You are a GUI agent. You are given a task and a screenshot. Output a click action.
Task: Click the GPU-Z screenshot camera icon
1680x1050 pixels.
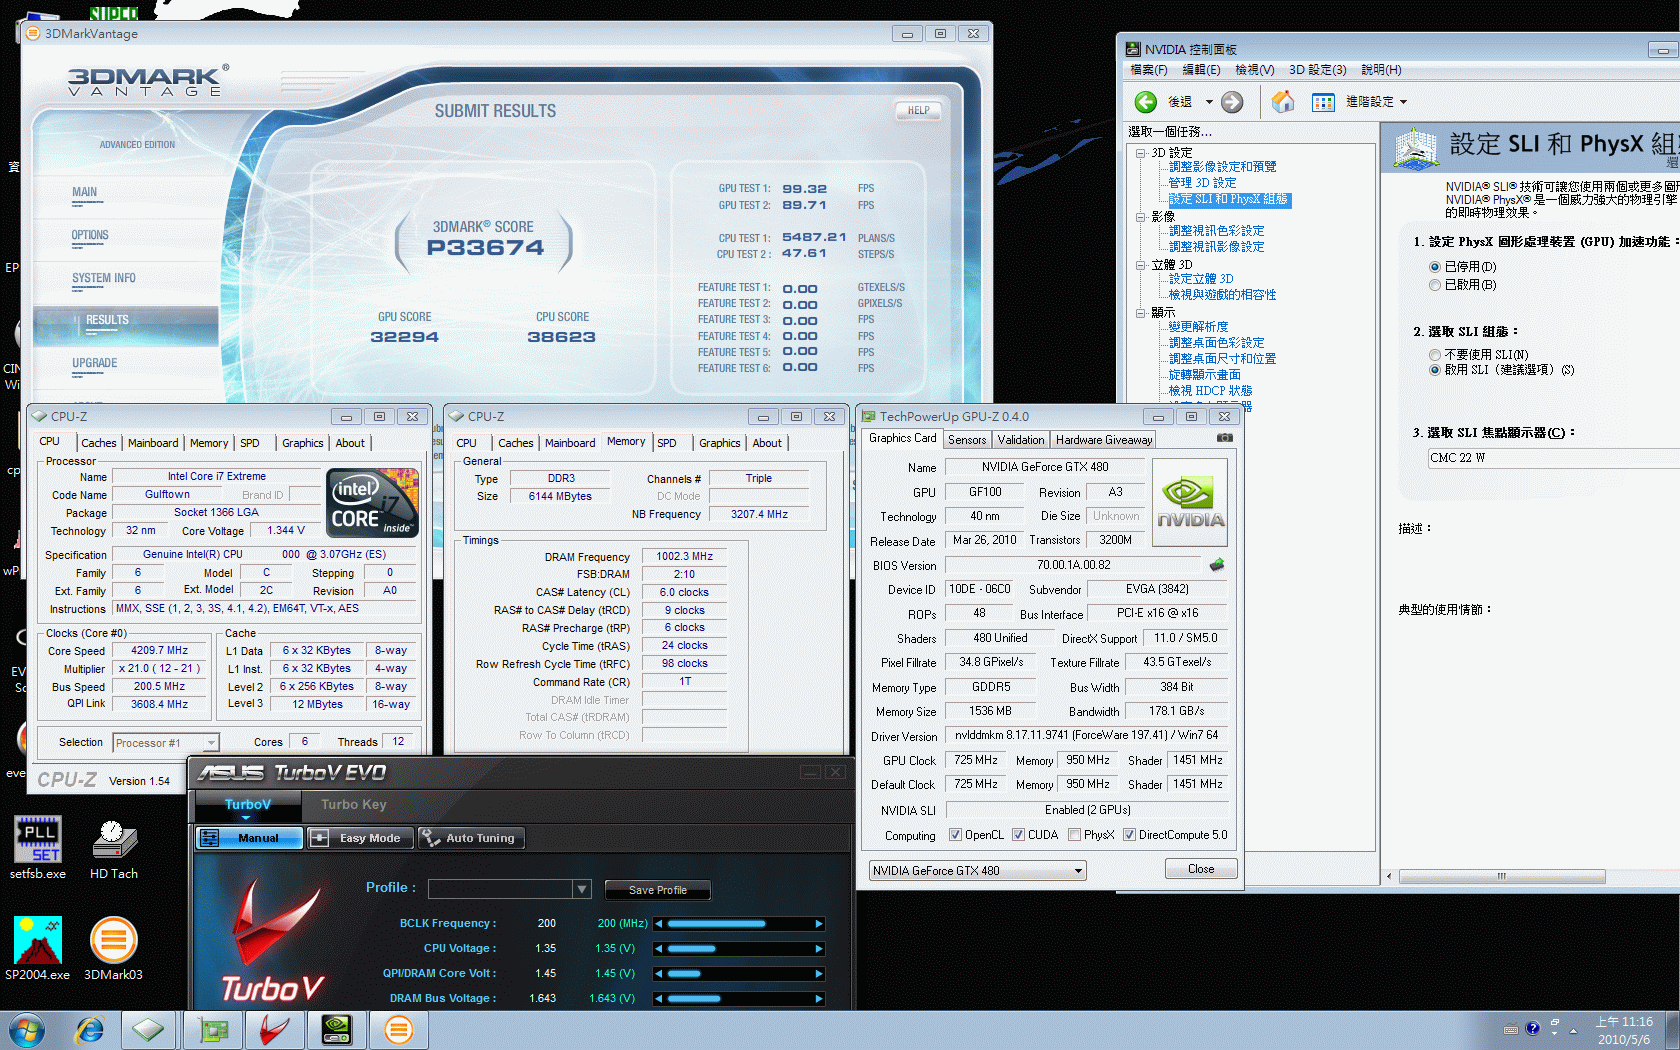pyautogui.click(x=1224, y=438)
